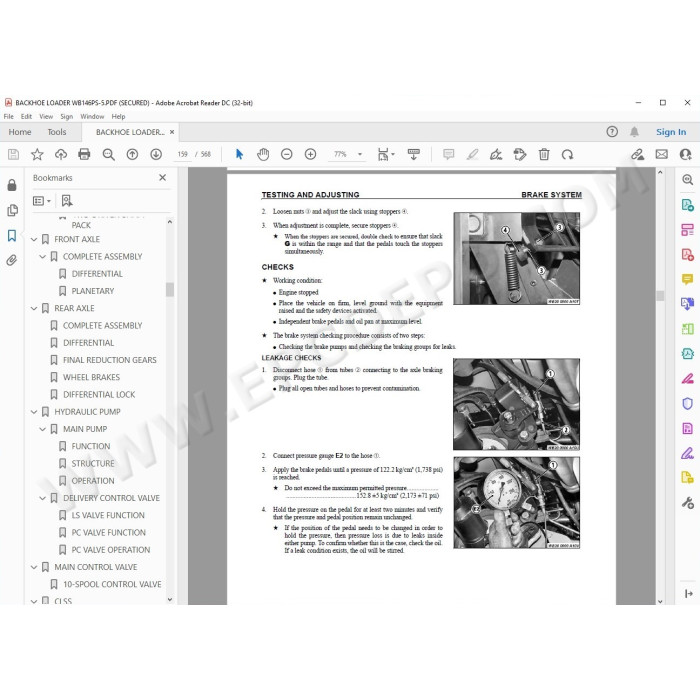Click the scrolling mode keyboard icon
The image size is (700, 700).
(414, 154)
